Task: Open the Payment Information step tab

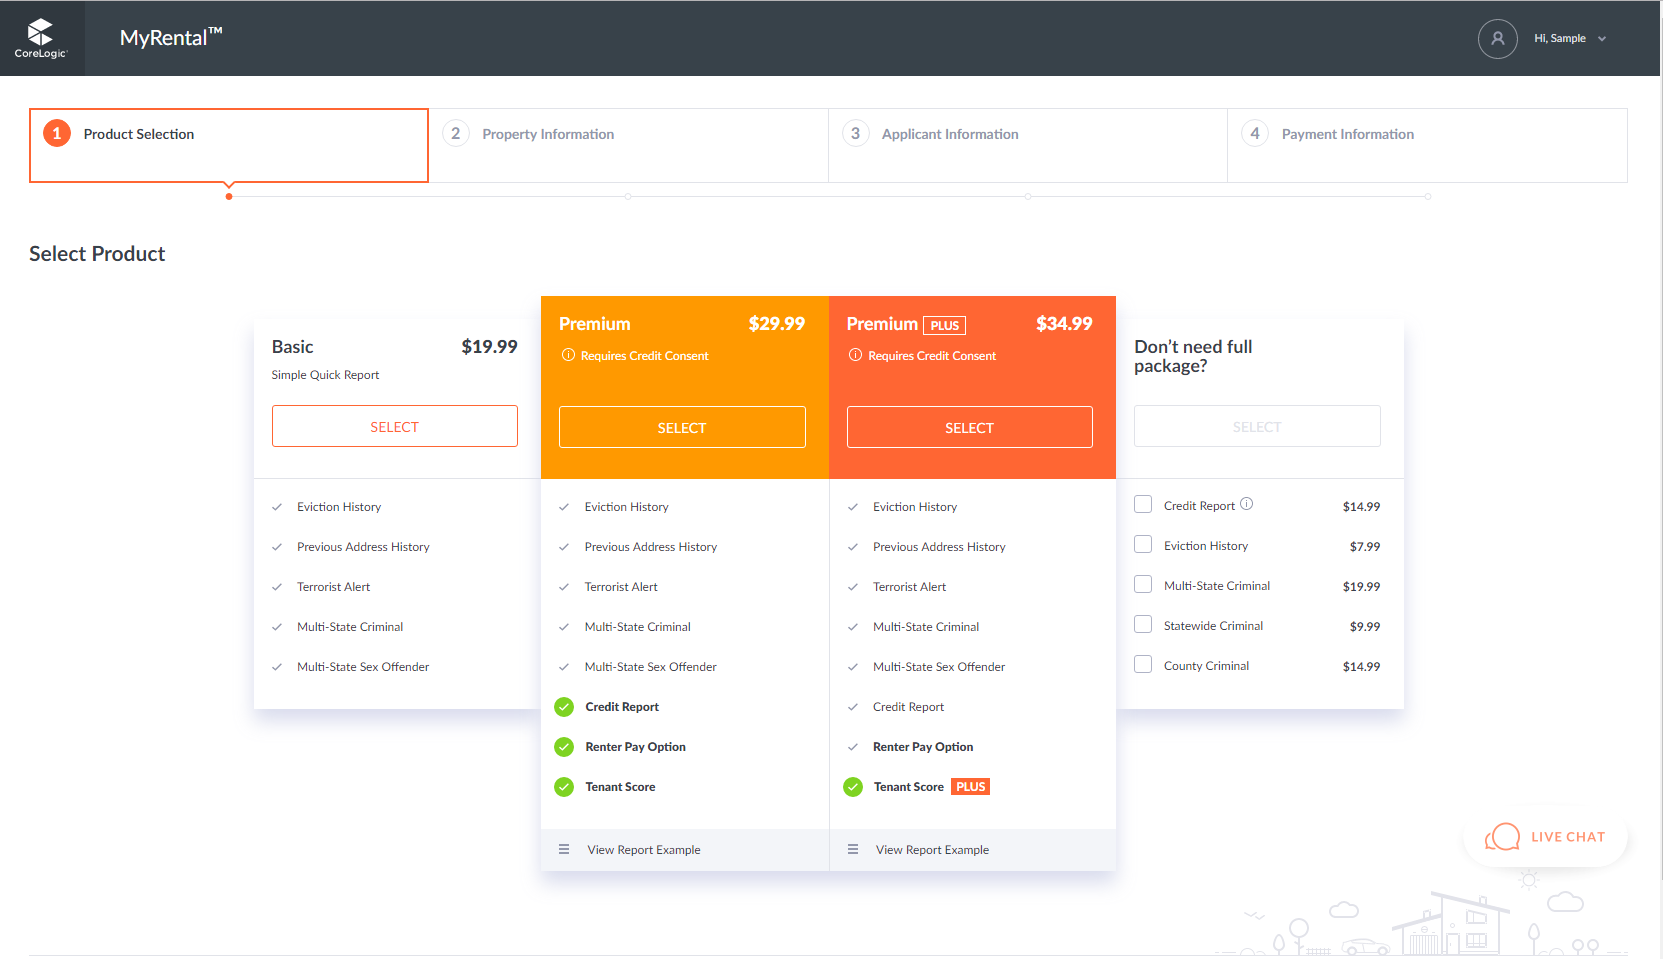Action: click(x=1427, y=145)
